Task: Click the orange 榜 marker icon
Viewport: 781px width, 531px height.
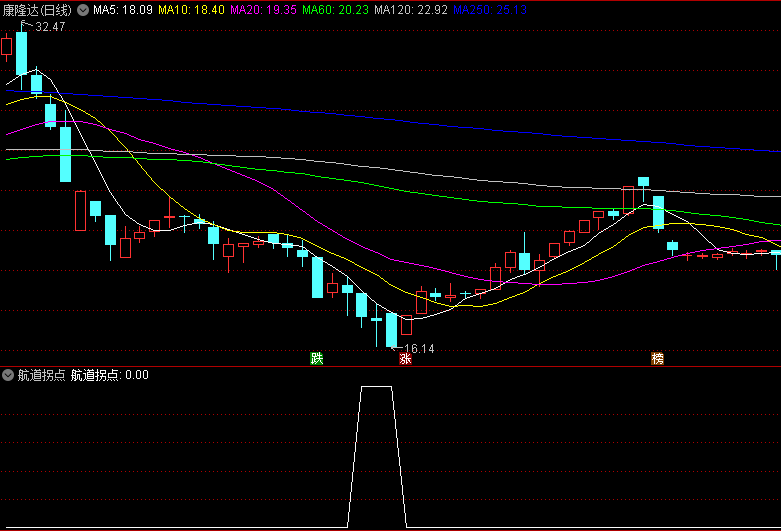Action: pos(657,359)
